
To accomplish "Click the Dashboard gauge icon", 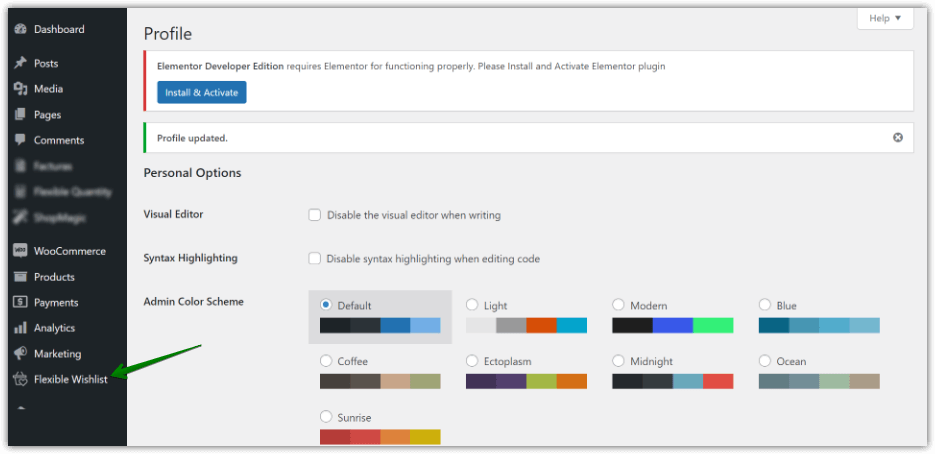I will pos(20,30).
